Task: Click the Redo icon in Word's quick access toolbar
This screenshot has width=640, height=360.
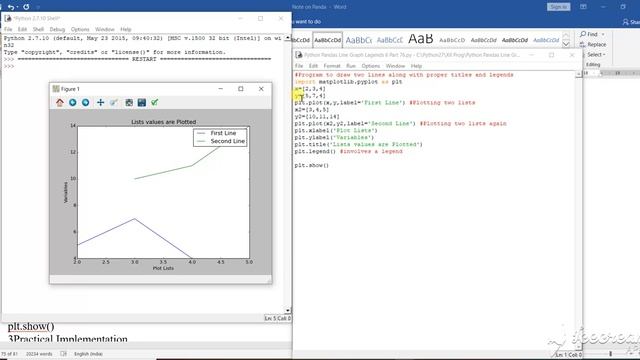Action: click(26, 7)
